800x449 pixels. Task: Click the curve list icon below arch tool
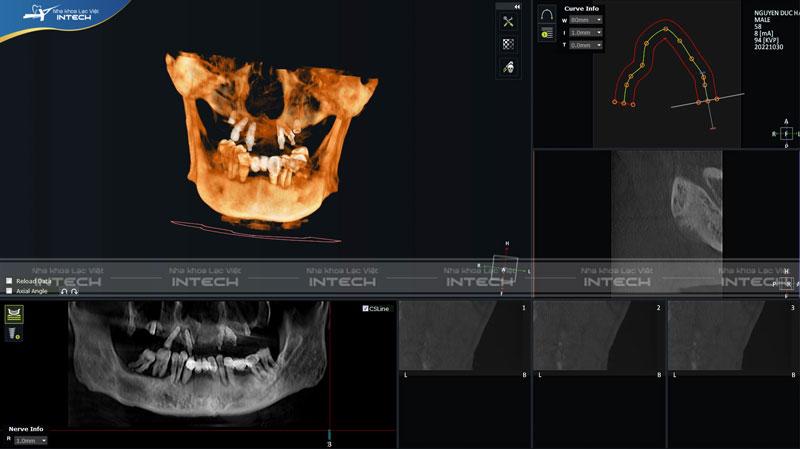(546, 33)
